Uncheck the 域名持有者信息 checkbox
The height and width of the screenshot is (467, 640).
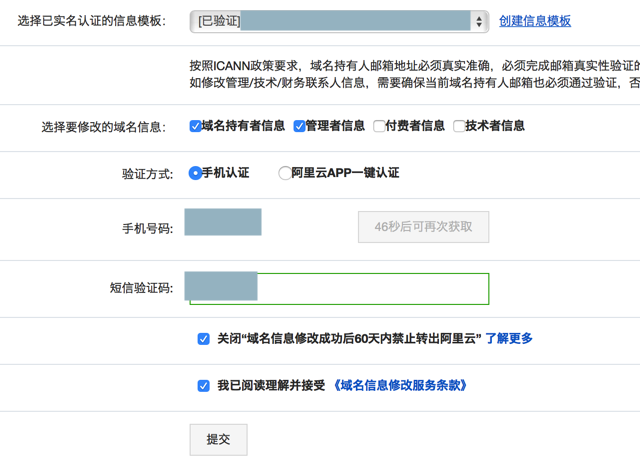196,127
